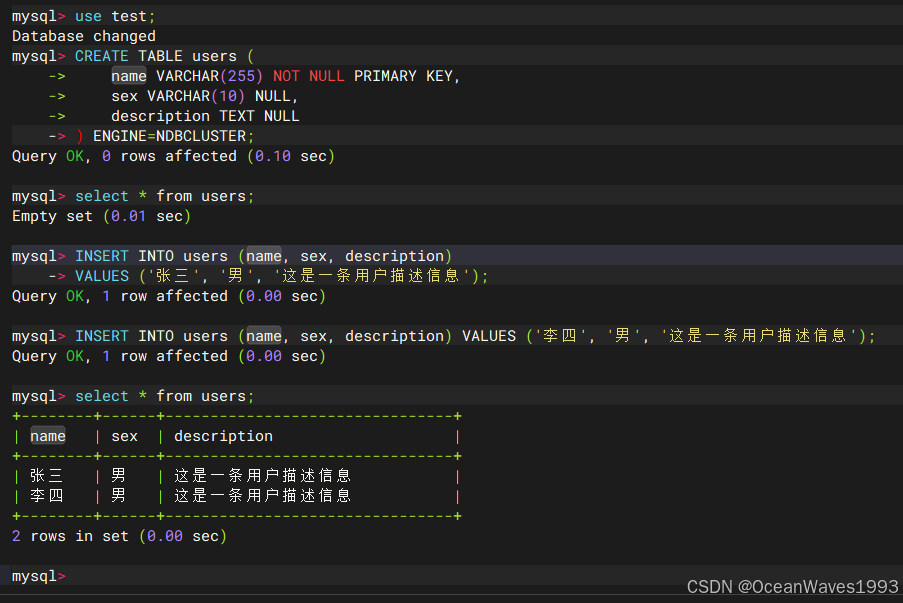Click the 'ENGINE=NDBCLUSTER;' text
The image size is (903, 603).
tap(173, 136)
